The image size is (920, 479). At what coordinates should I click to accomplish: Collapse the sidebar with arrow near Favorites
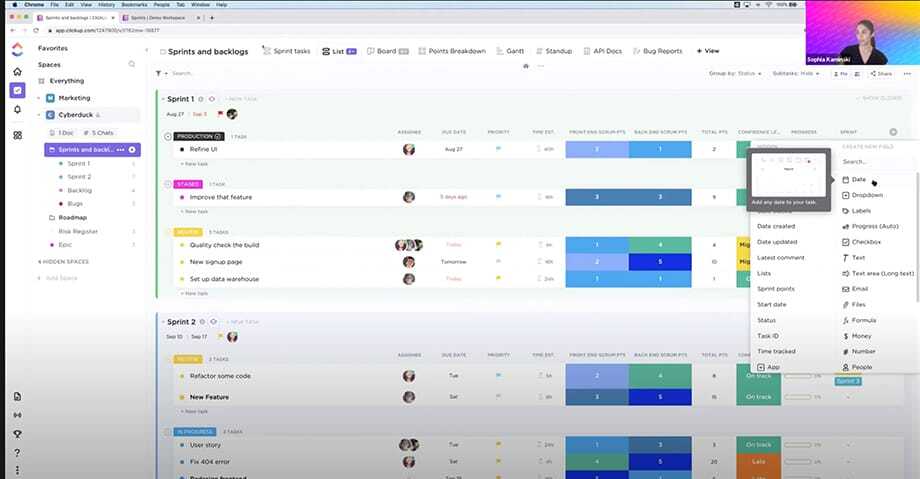147,51
